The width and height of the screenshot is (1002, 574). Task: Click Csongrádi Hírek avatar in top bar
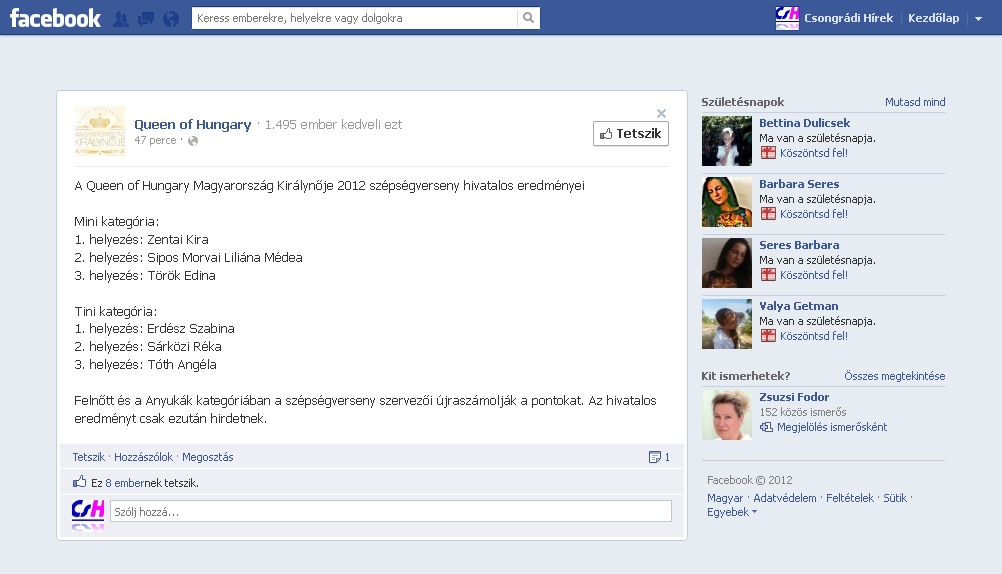pos(787,18)
